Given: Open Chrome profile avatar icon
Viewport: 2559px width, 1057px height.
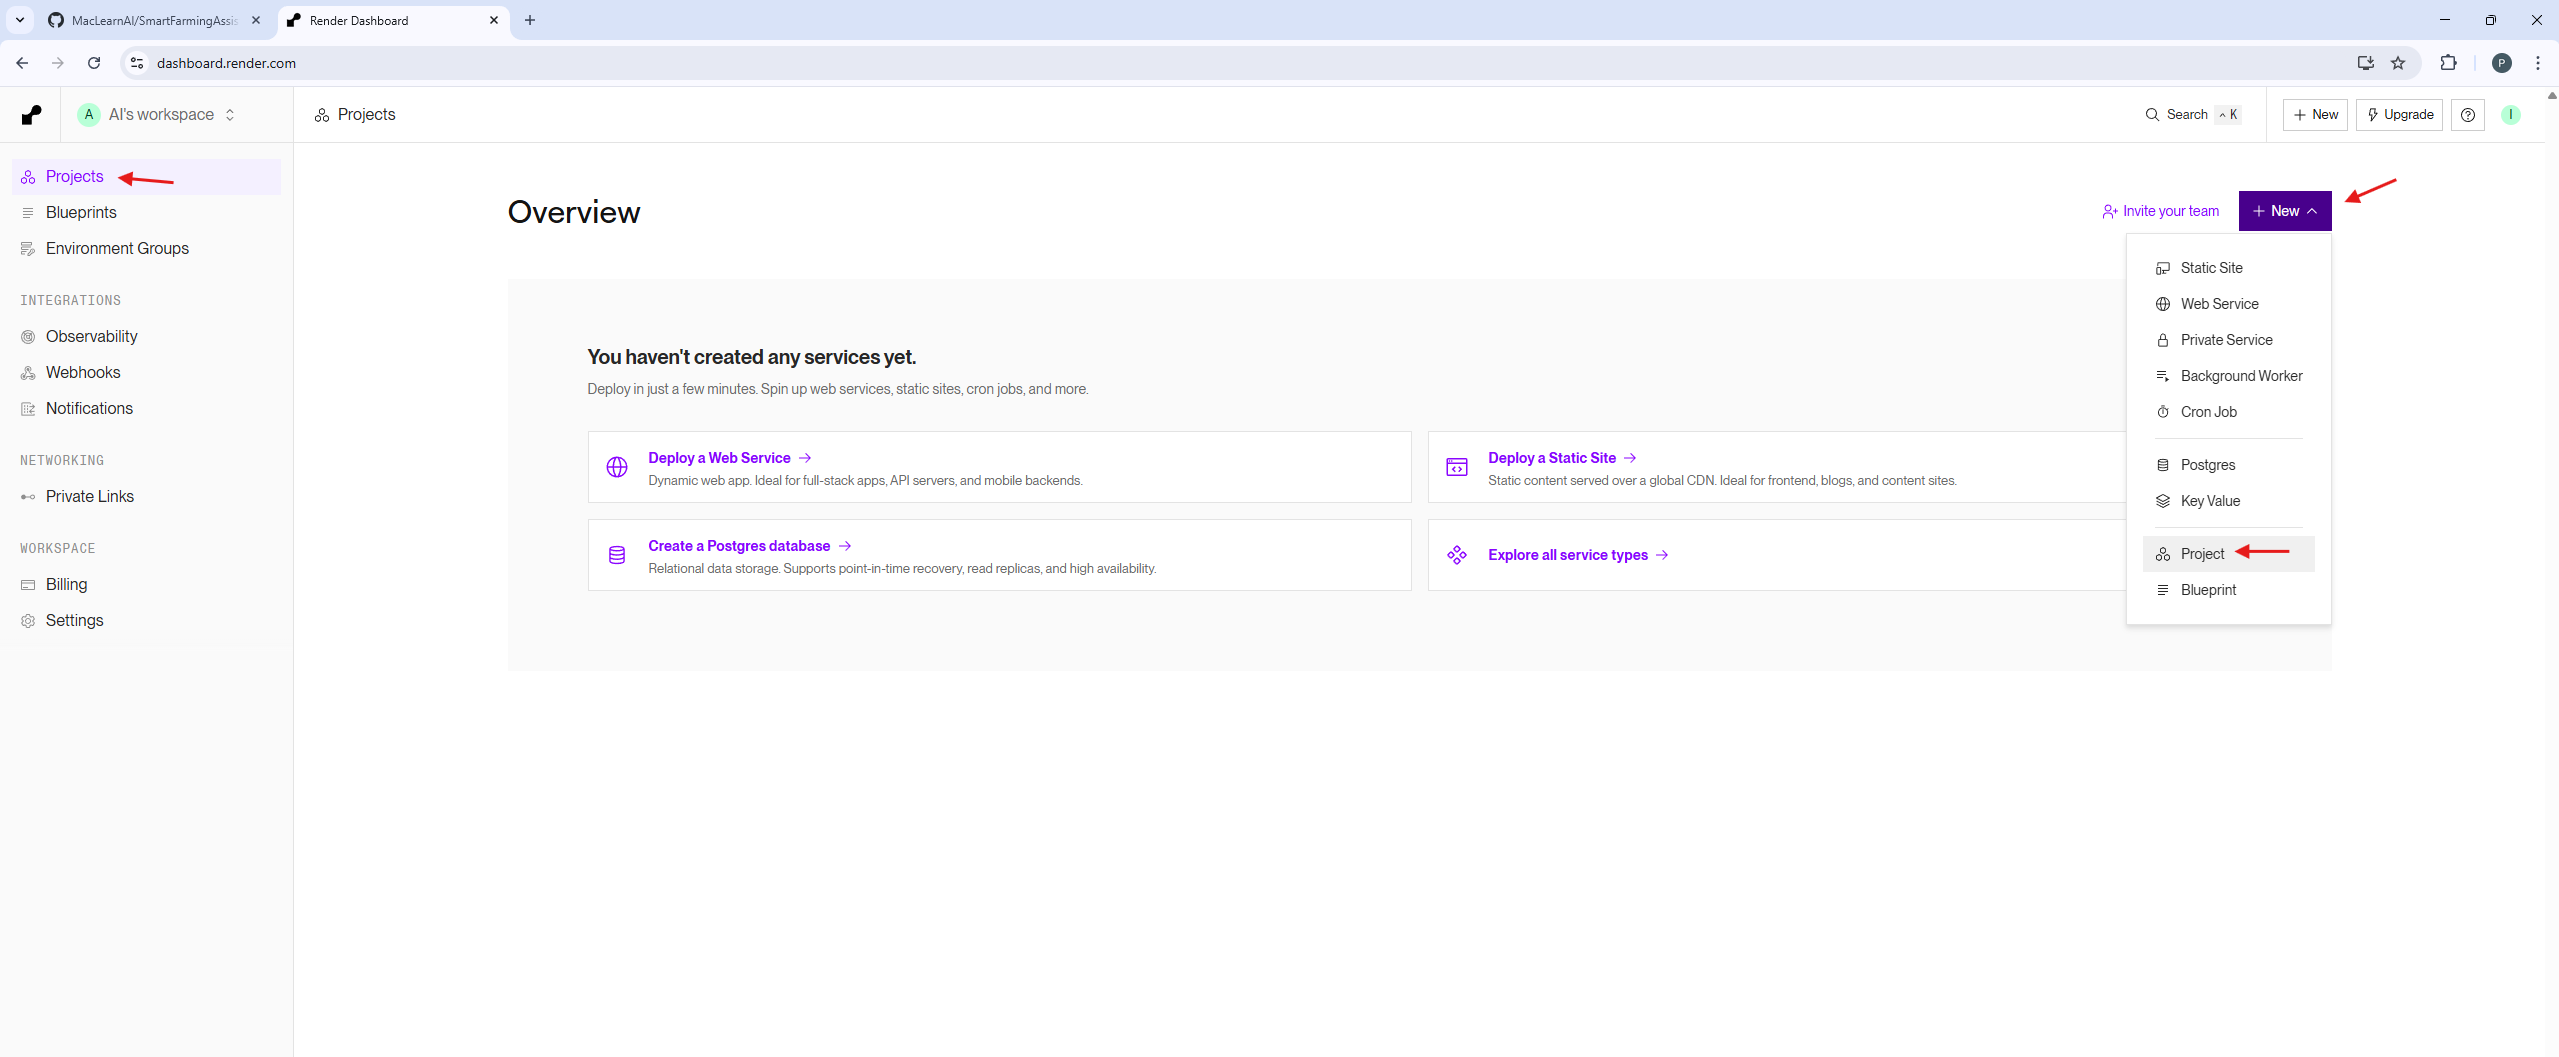Looking at the screenshot, I should [x=2501, y=63].
